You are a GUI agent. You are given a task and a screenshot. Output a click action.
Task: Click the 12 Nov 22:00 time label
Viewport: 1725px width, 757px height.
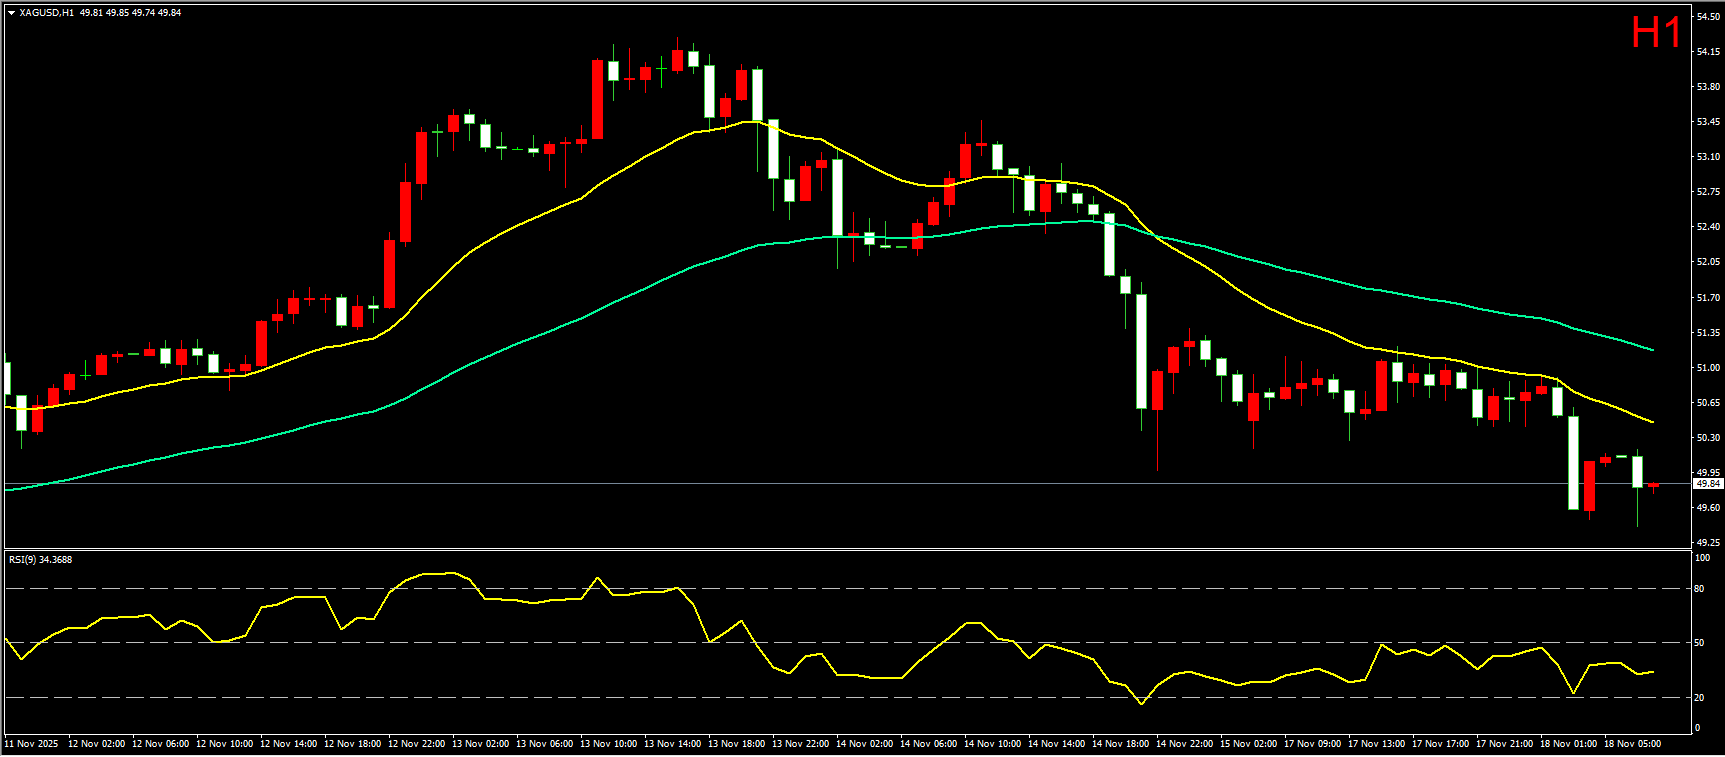pyautogui.click(x=416, y=744)
